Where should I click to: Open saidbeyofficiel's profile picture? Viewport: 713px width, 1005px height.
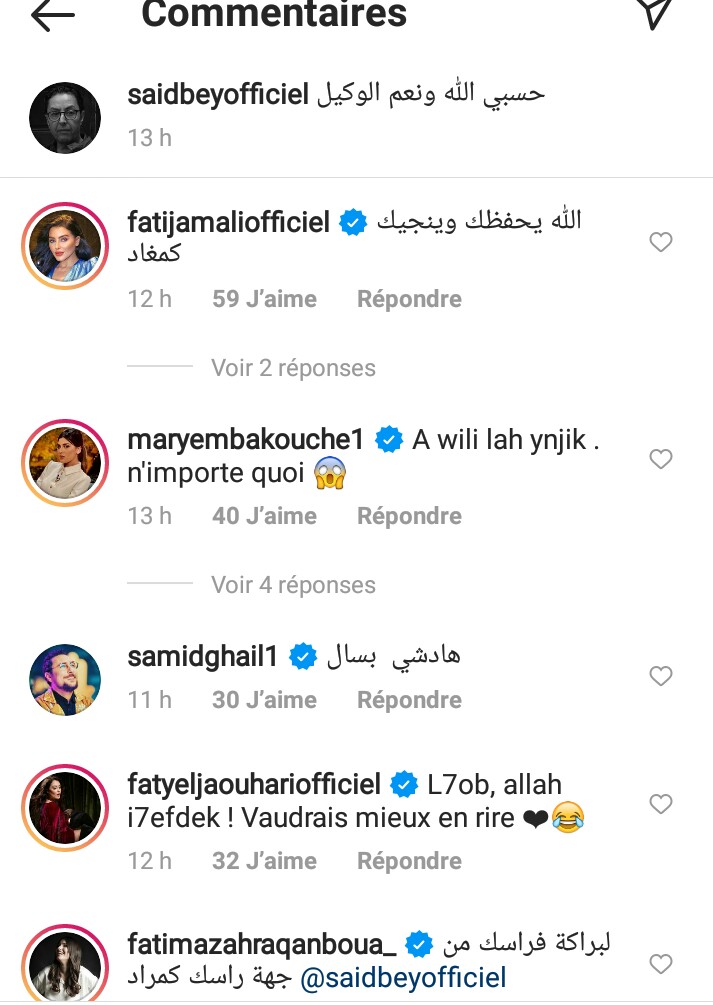[65, 118]
